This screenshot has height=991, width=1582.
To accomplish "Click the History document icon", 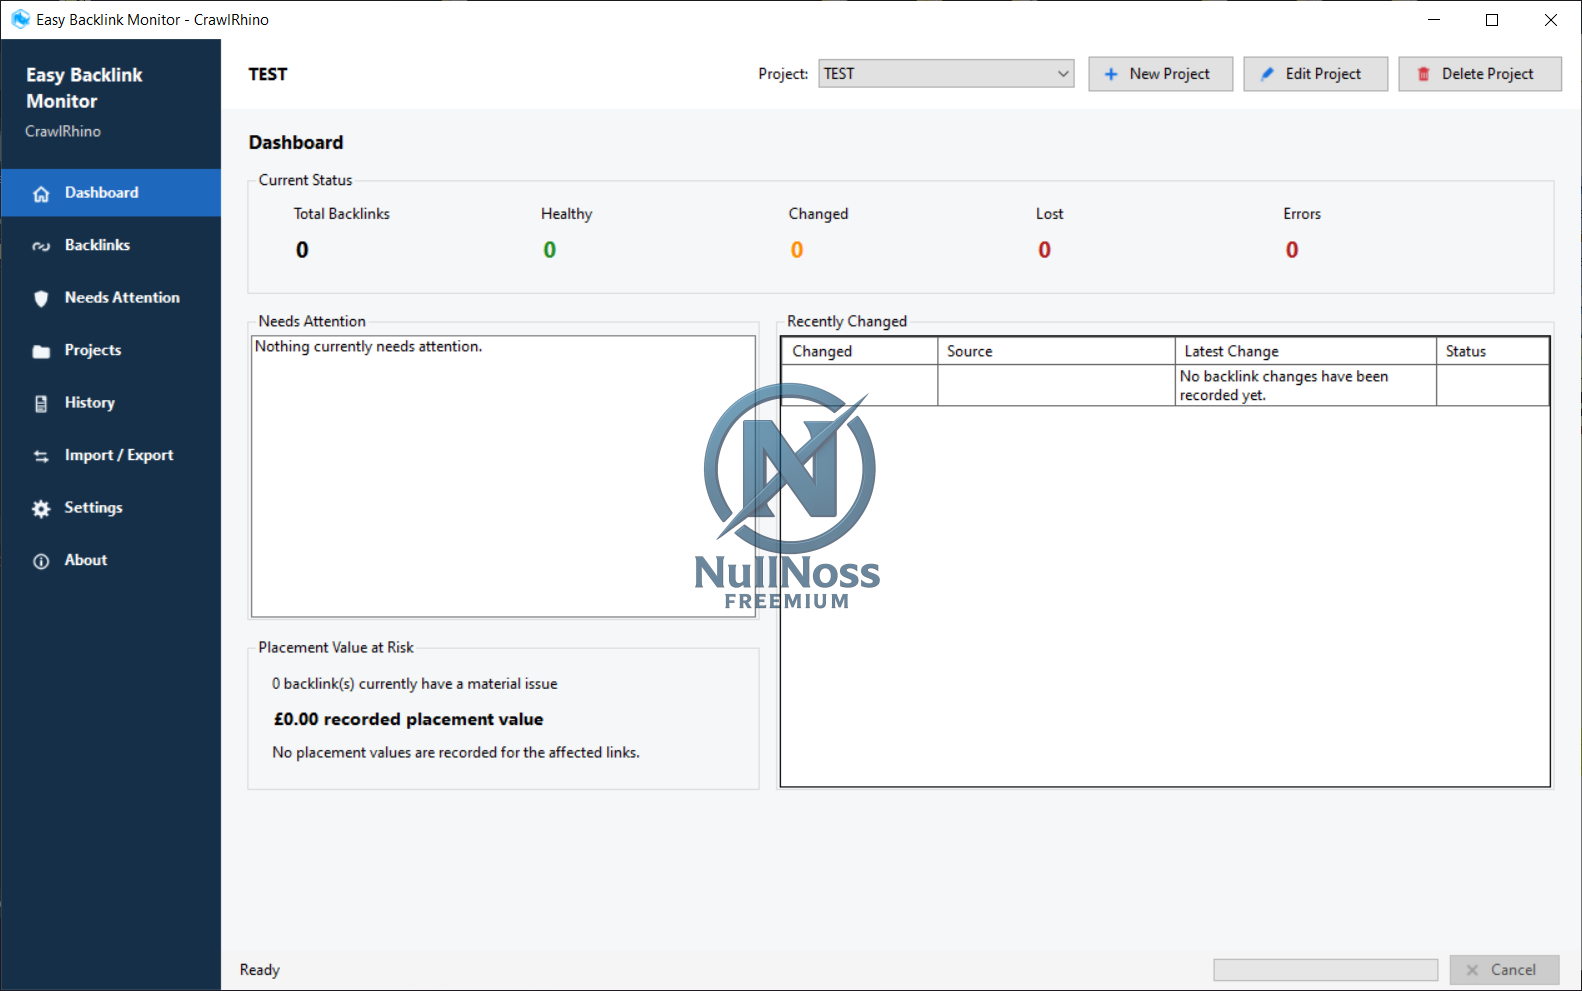I will pos(41,404).
